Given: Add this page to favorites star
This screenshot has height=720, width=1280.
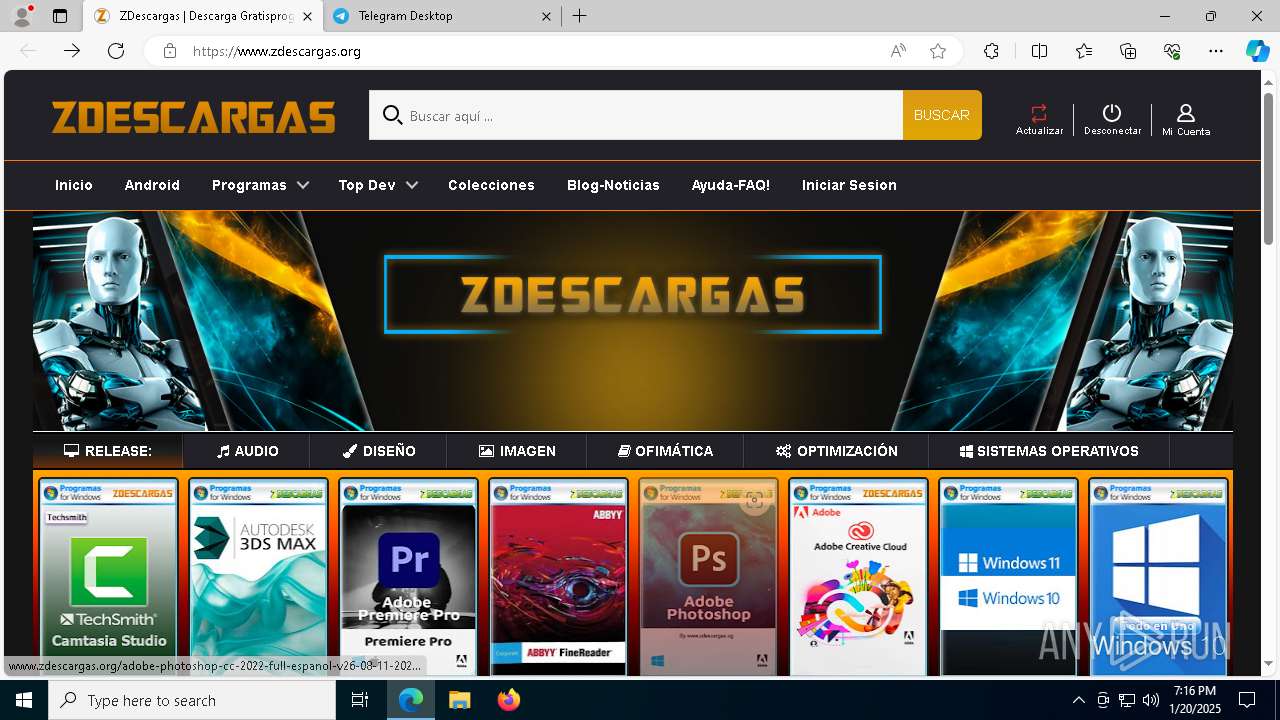Looking at the screenshot, I should point(938,51).
